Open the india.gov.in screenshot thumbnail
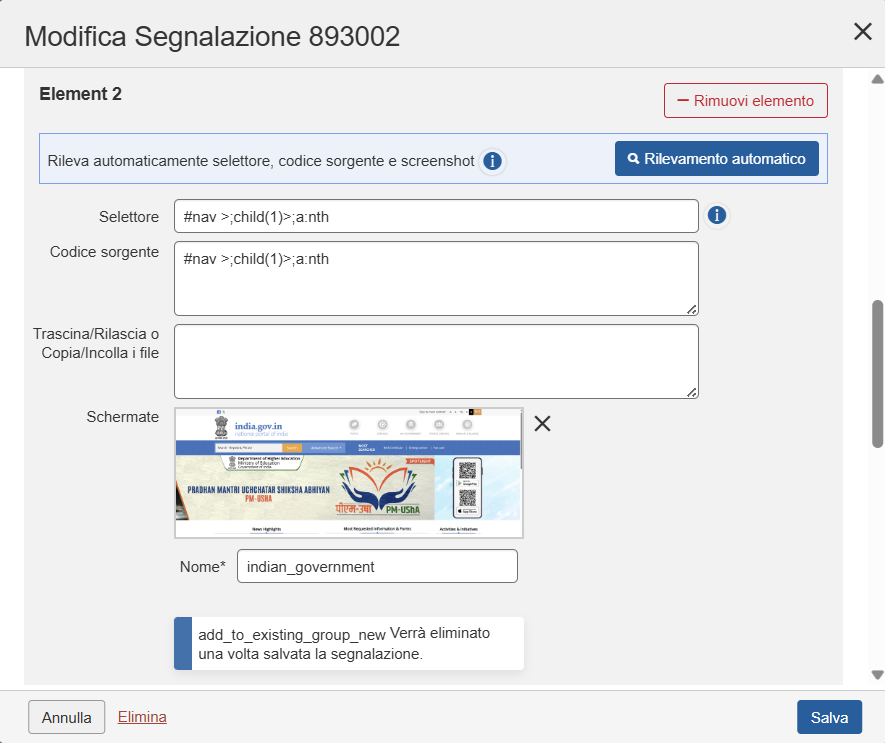 pos(348,473)
